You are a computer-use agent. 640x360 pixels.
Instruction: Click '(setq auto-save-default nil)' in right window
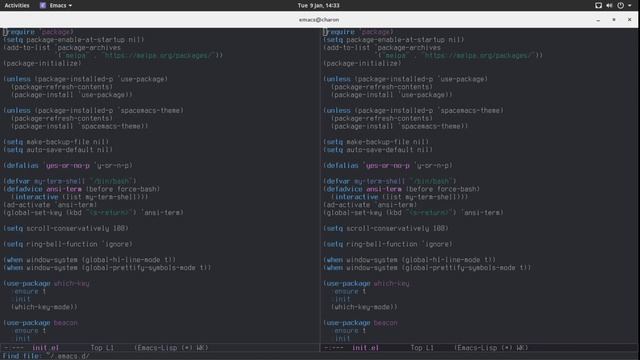click(x=378, y=150)
